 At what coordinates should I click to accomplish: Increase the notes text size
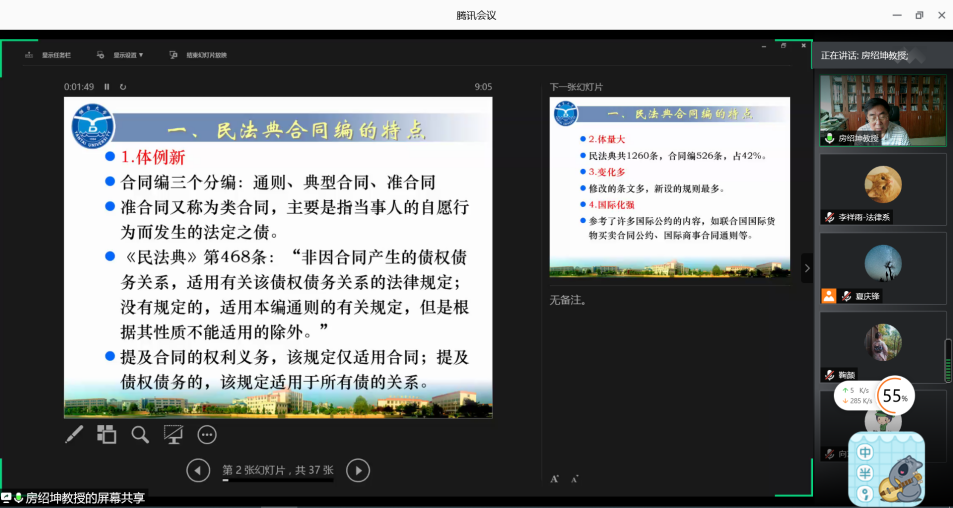click(554, 479)
